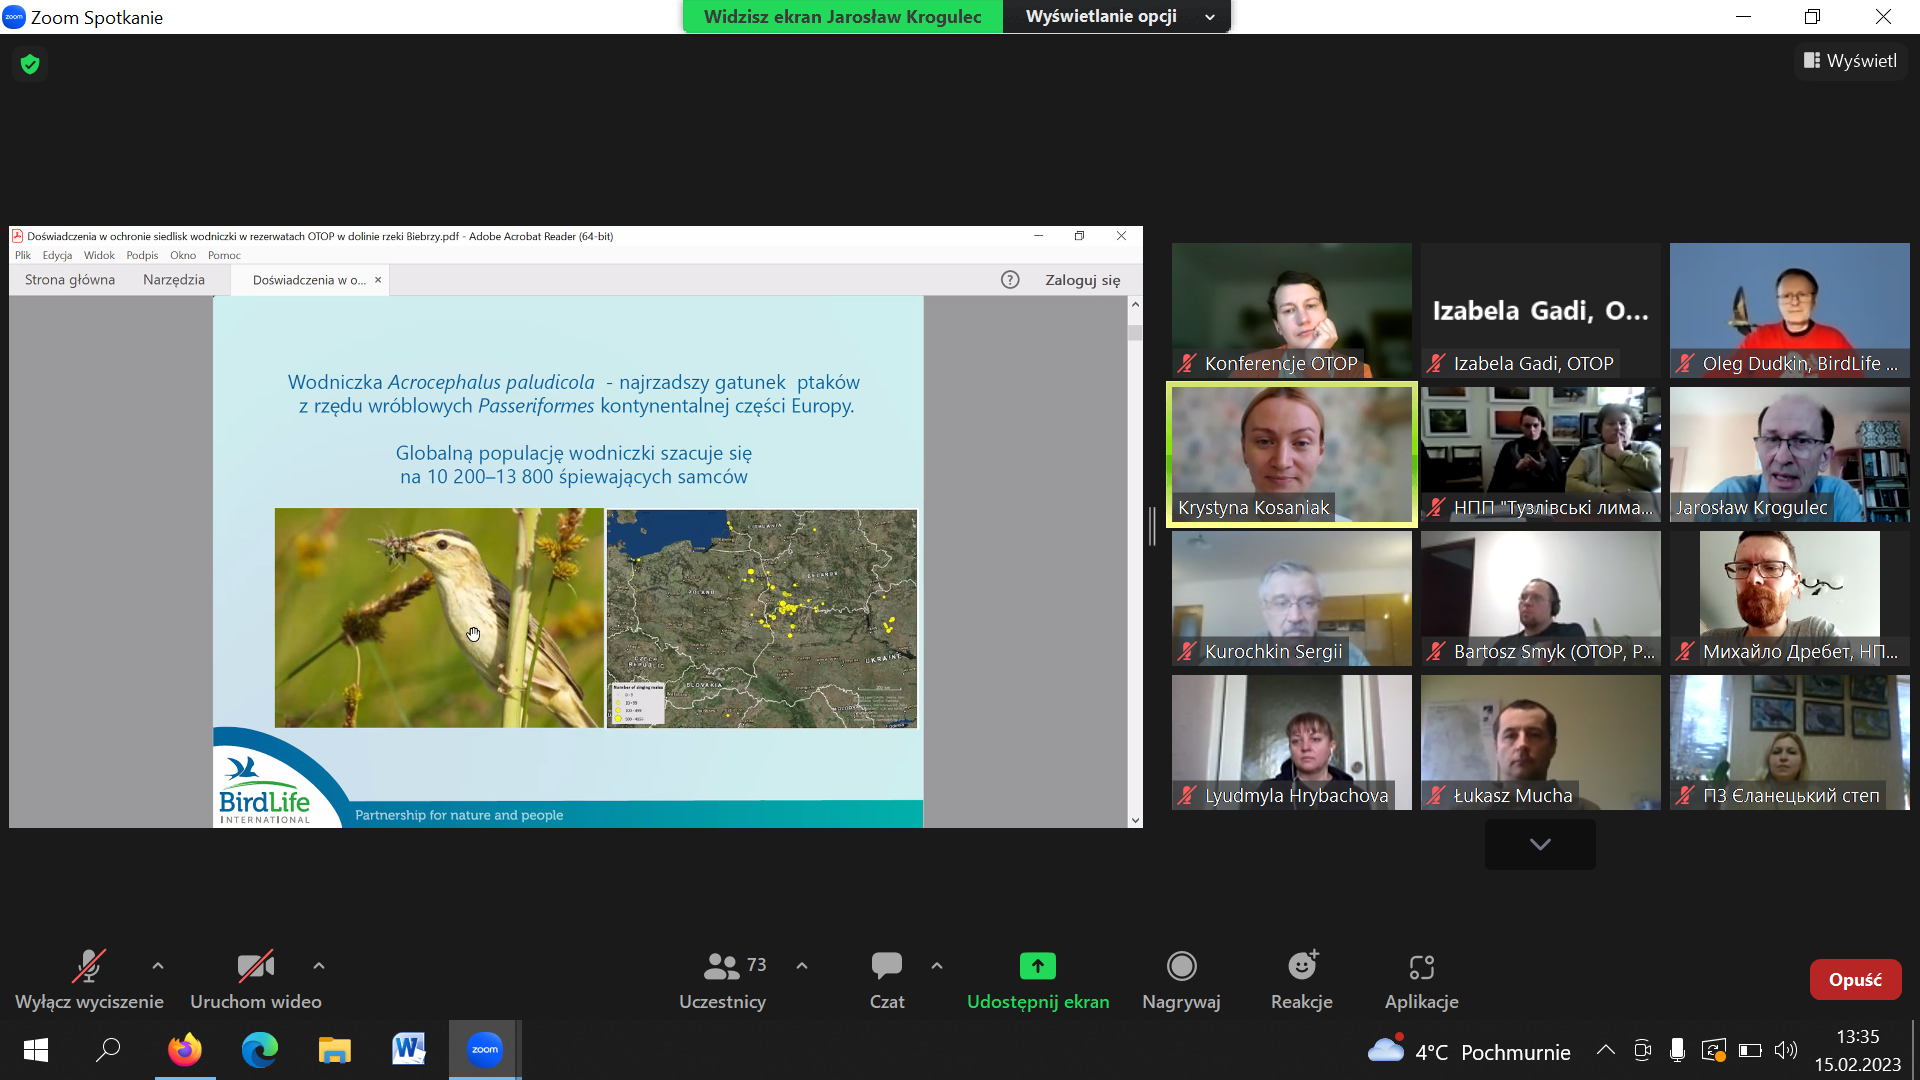The height and width of the screenshot is (1080, 1920).
Task: Switch to the Narzędzia tab
Action: coord(173,280)
